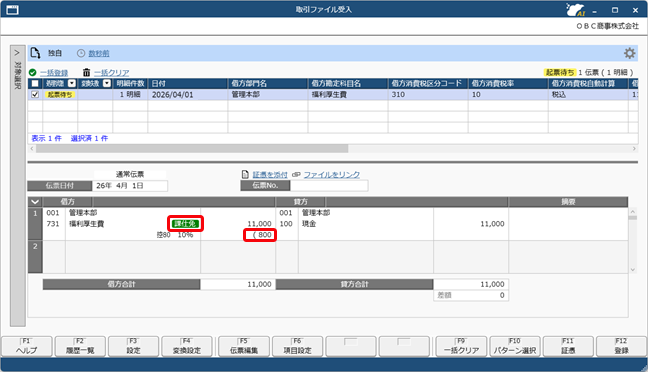Screen dimensions: 648x372
Task: Select entry row number 2
Action: coord(35,257)
